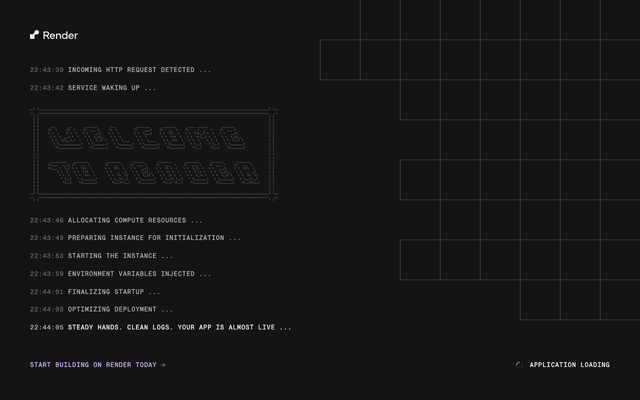
Task: Select the Preparing Instance for Initialization line
Action: 135,238
